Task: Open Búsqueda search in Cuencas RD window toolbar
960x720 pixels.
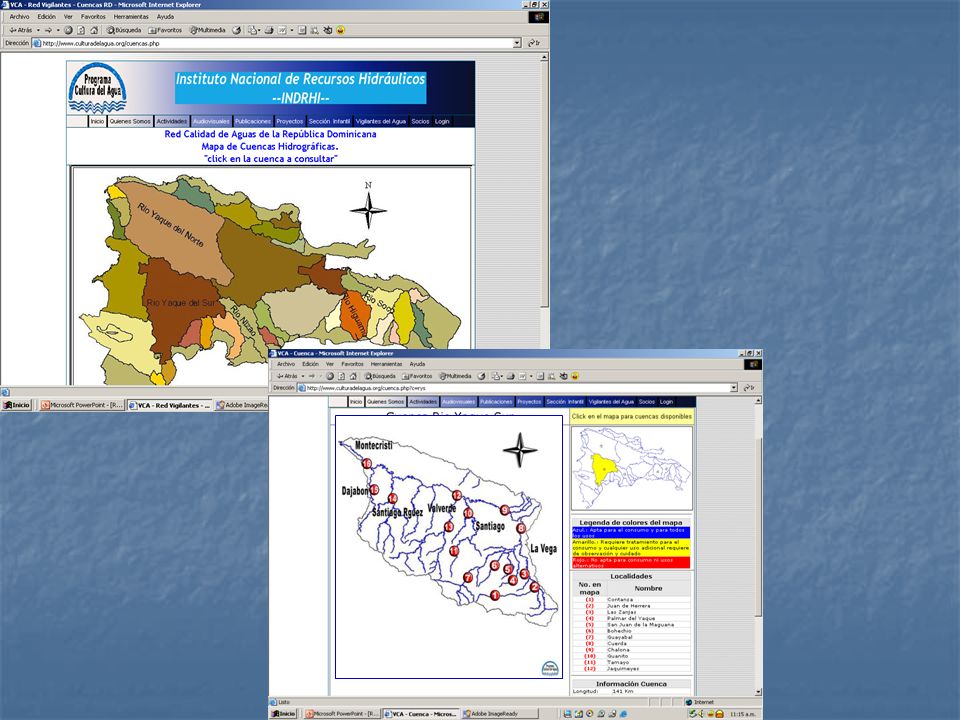Action: 124,30
